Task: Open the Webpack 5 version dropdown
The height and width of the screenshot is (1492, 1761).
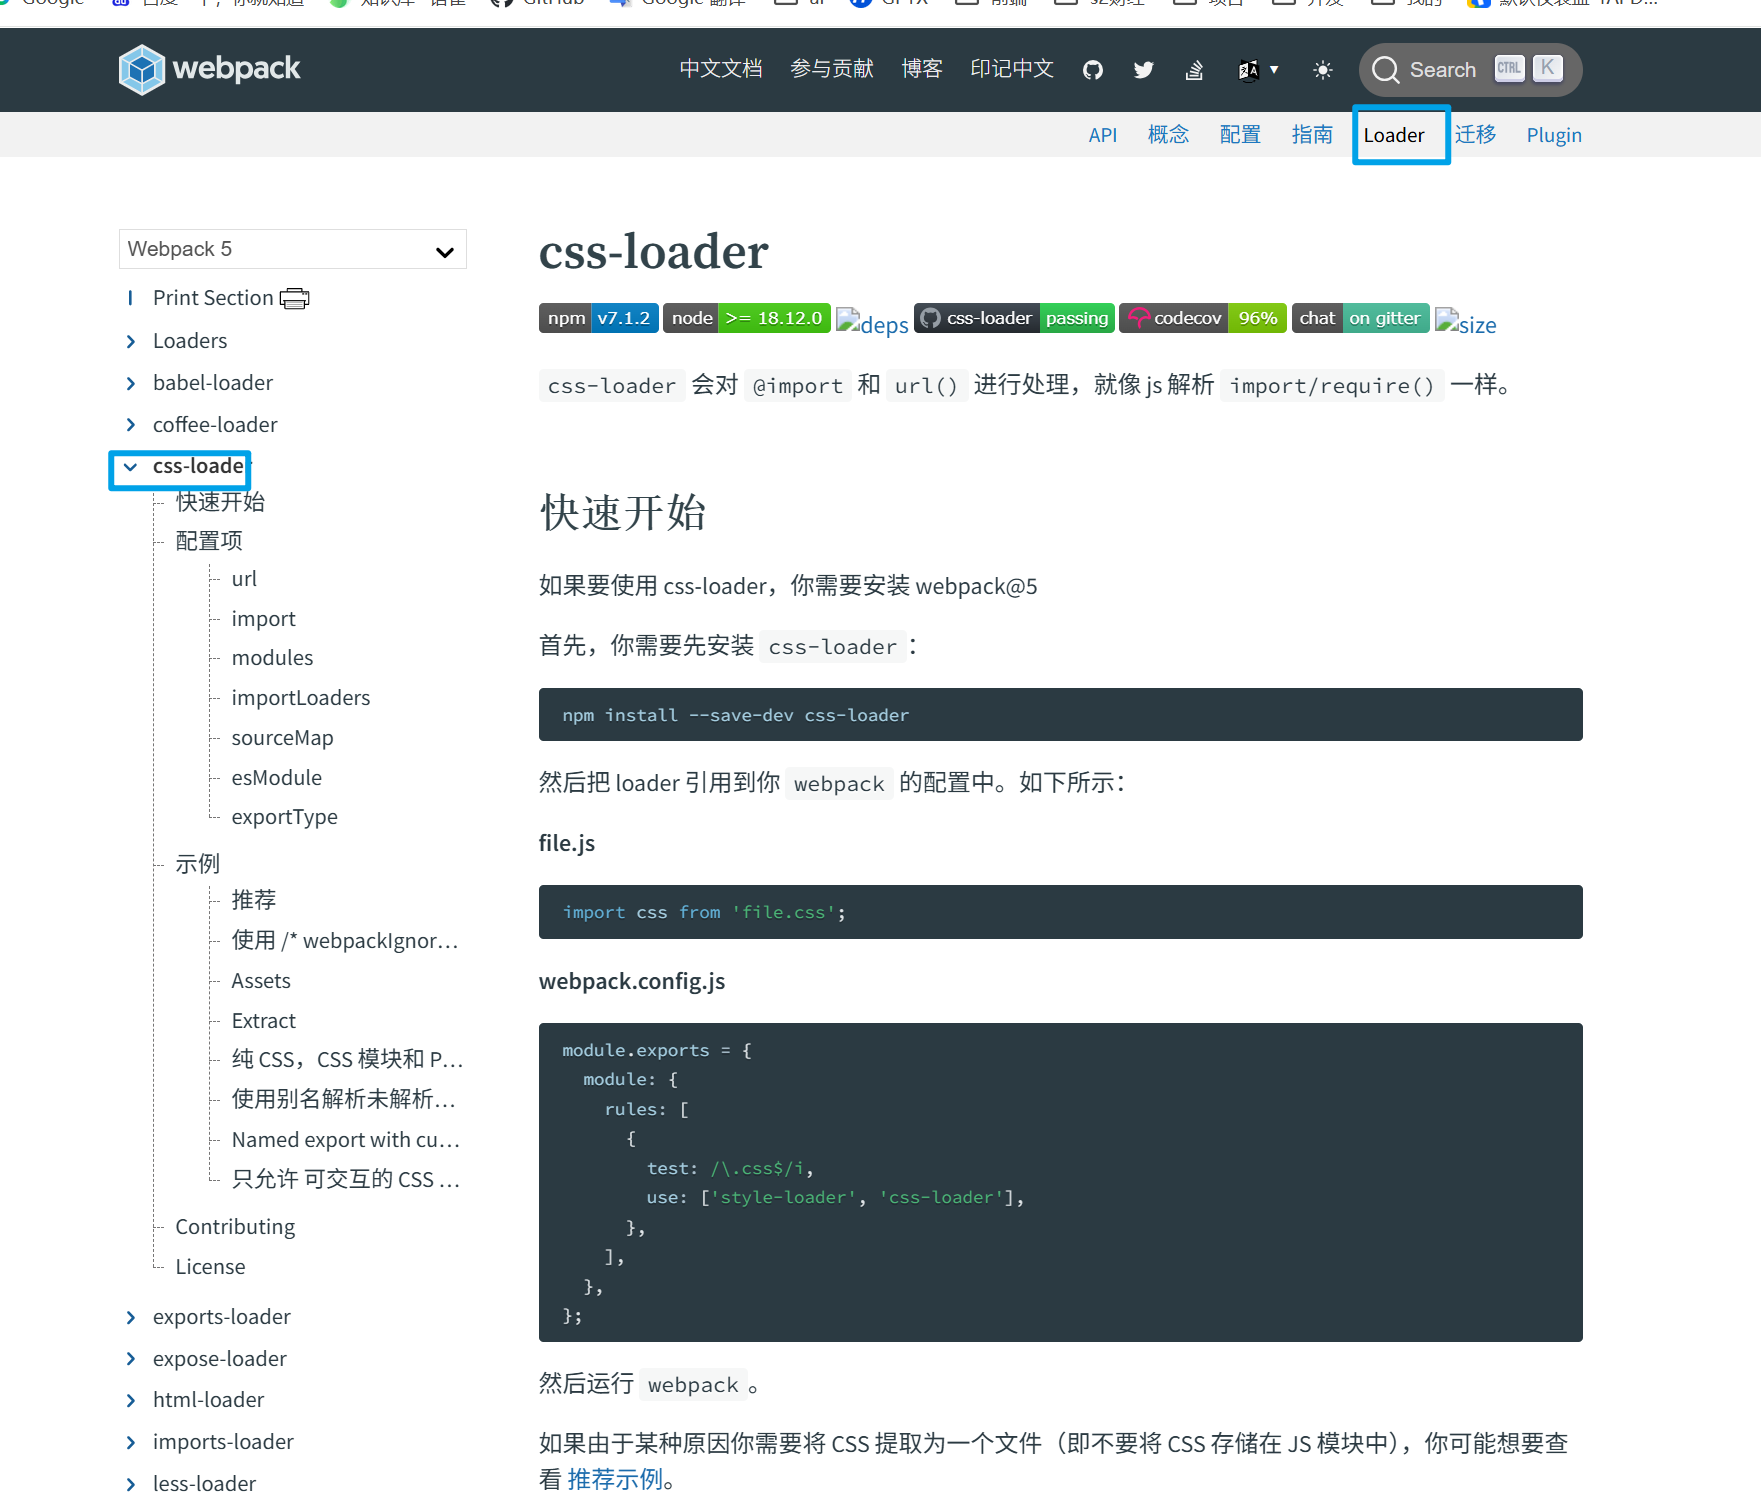Action: pos(291,248)
